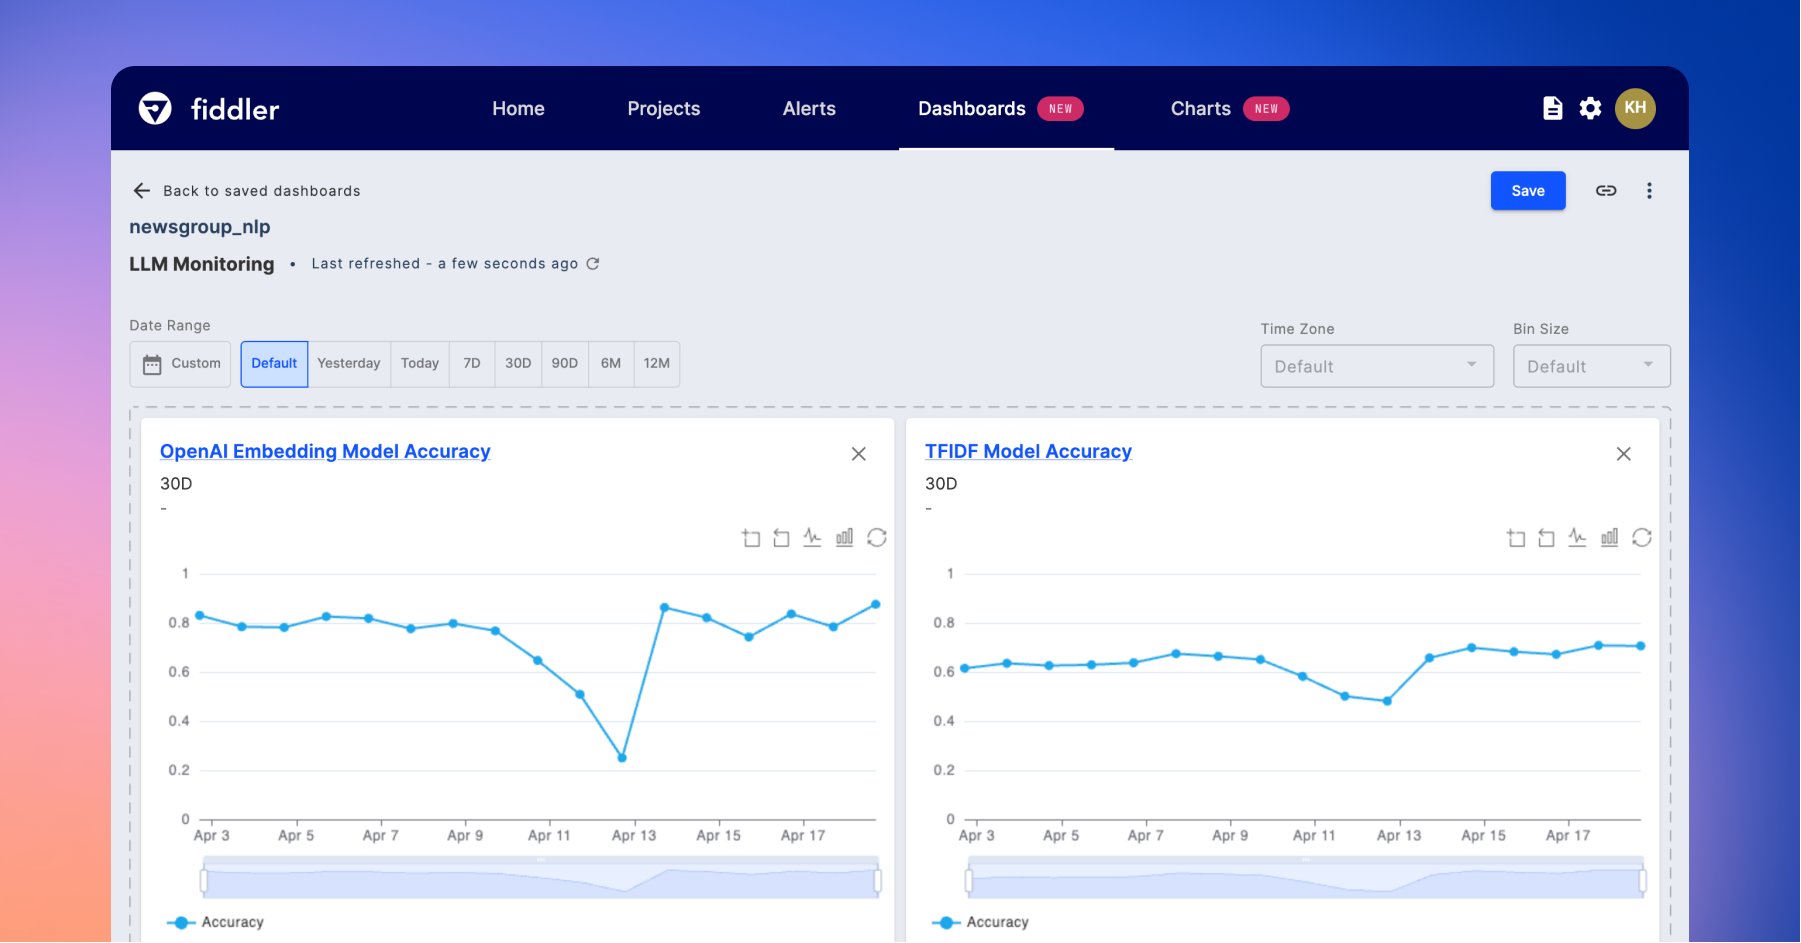Viewport: 1801px width, 943px height.
Task: Copy the dashboard share link
Action: [1606, 190]
